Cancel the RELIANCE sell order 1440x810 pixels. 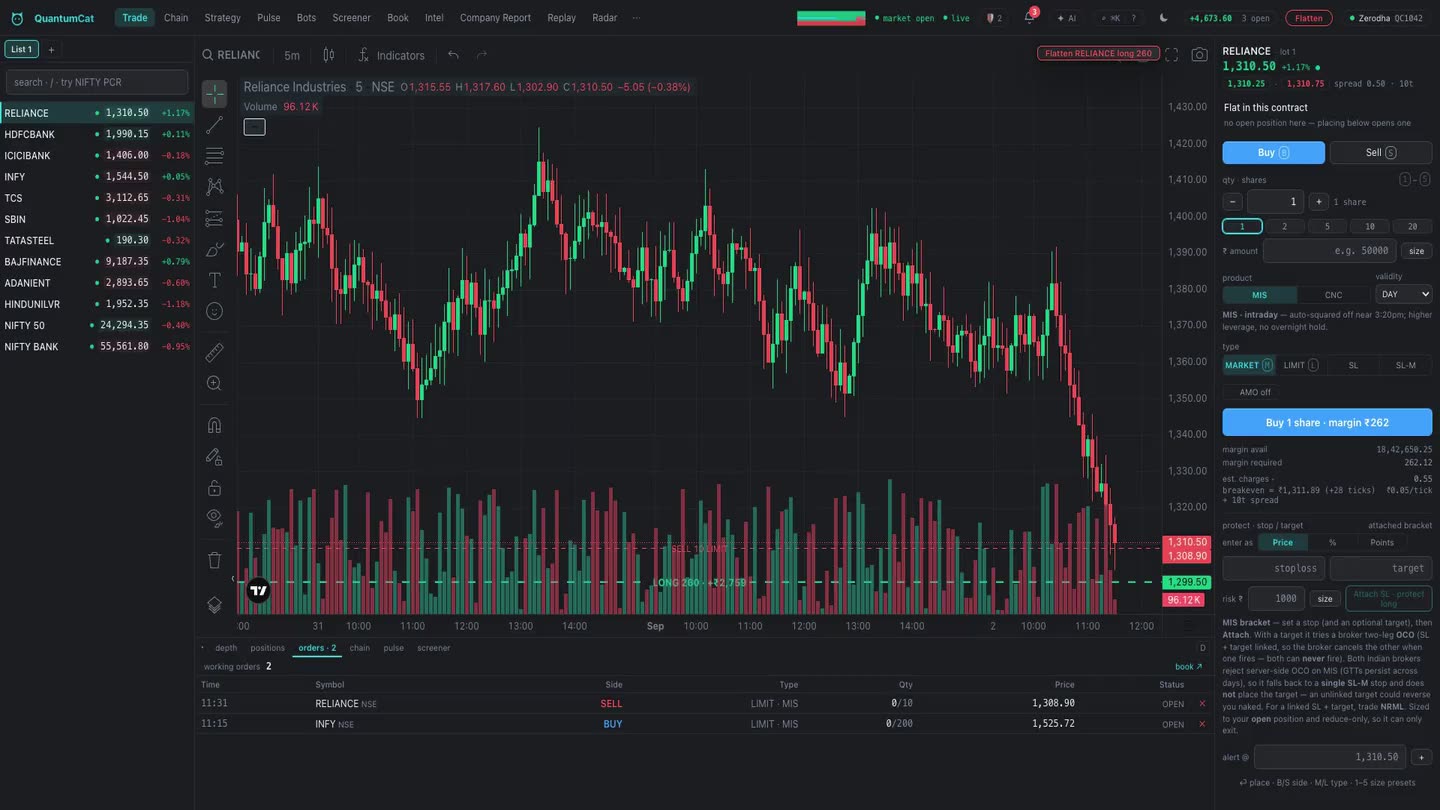point(1202,704)
